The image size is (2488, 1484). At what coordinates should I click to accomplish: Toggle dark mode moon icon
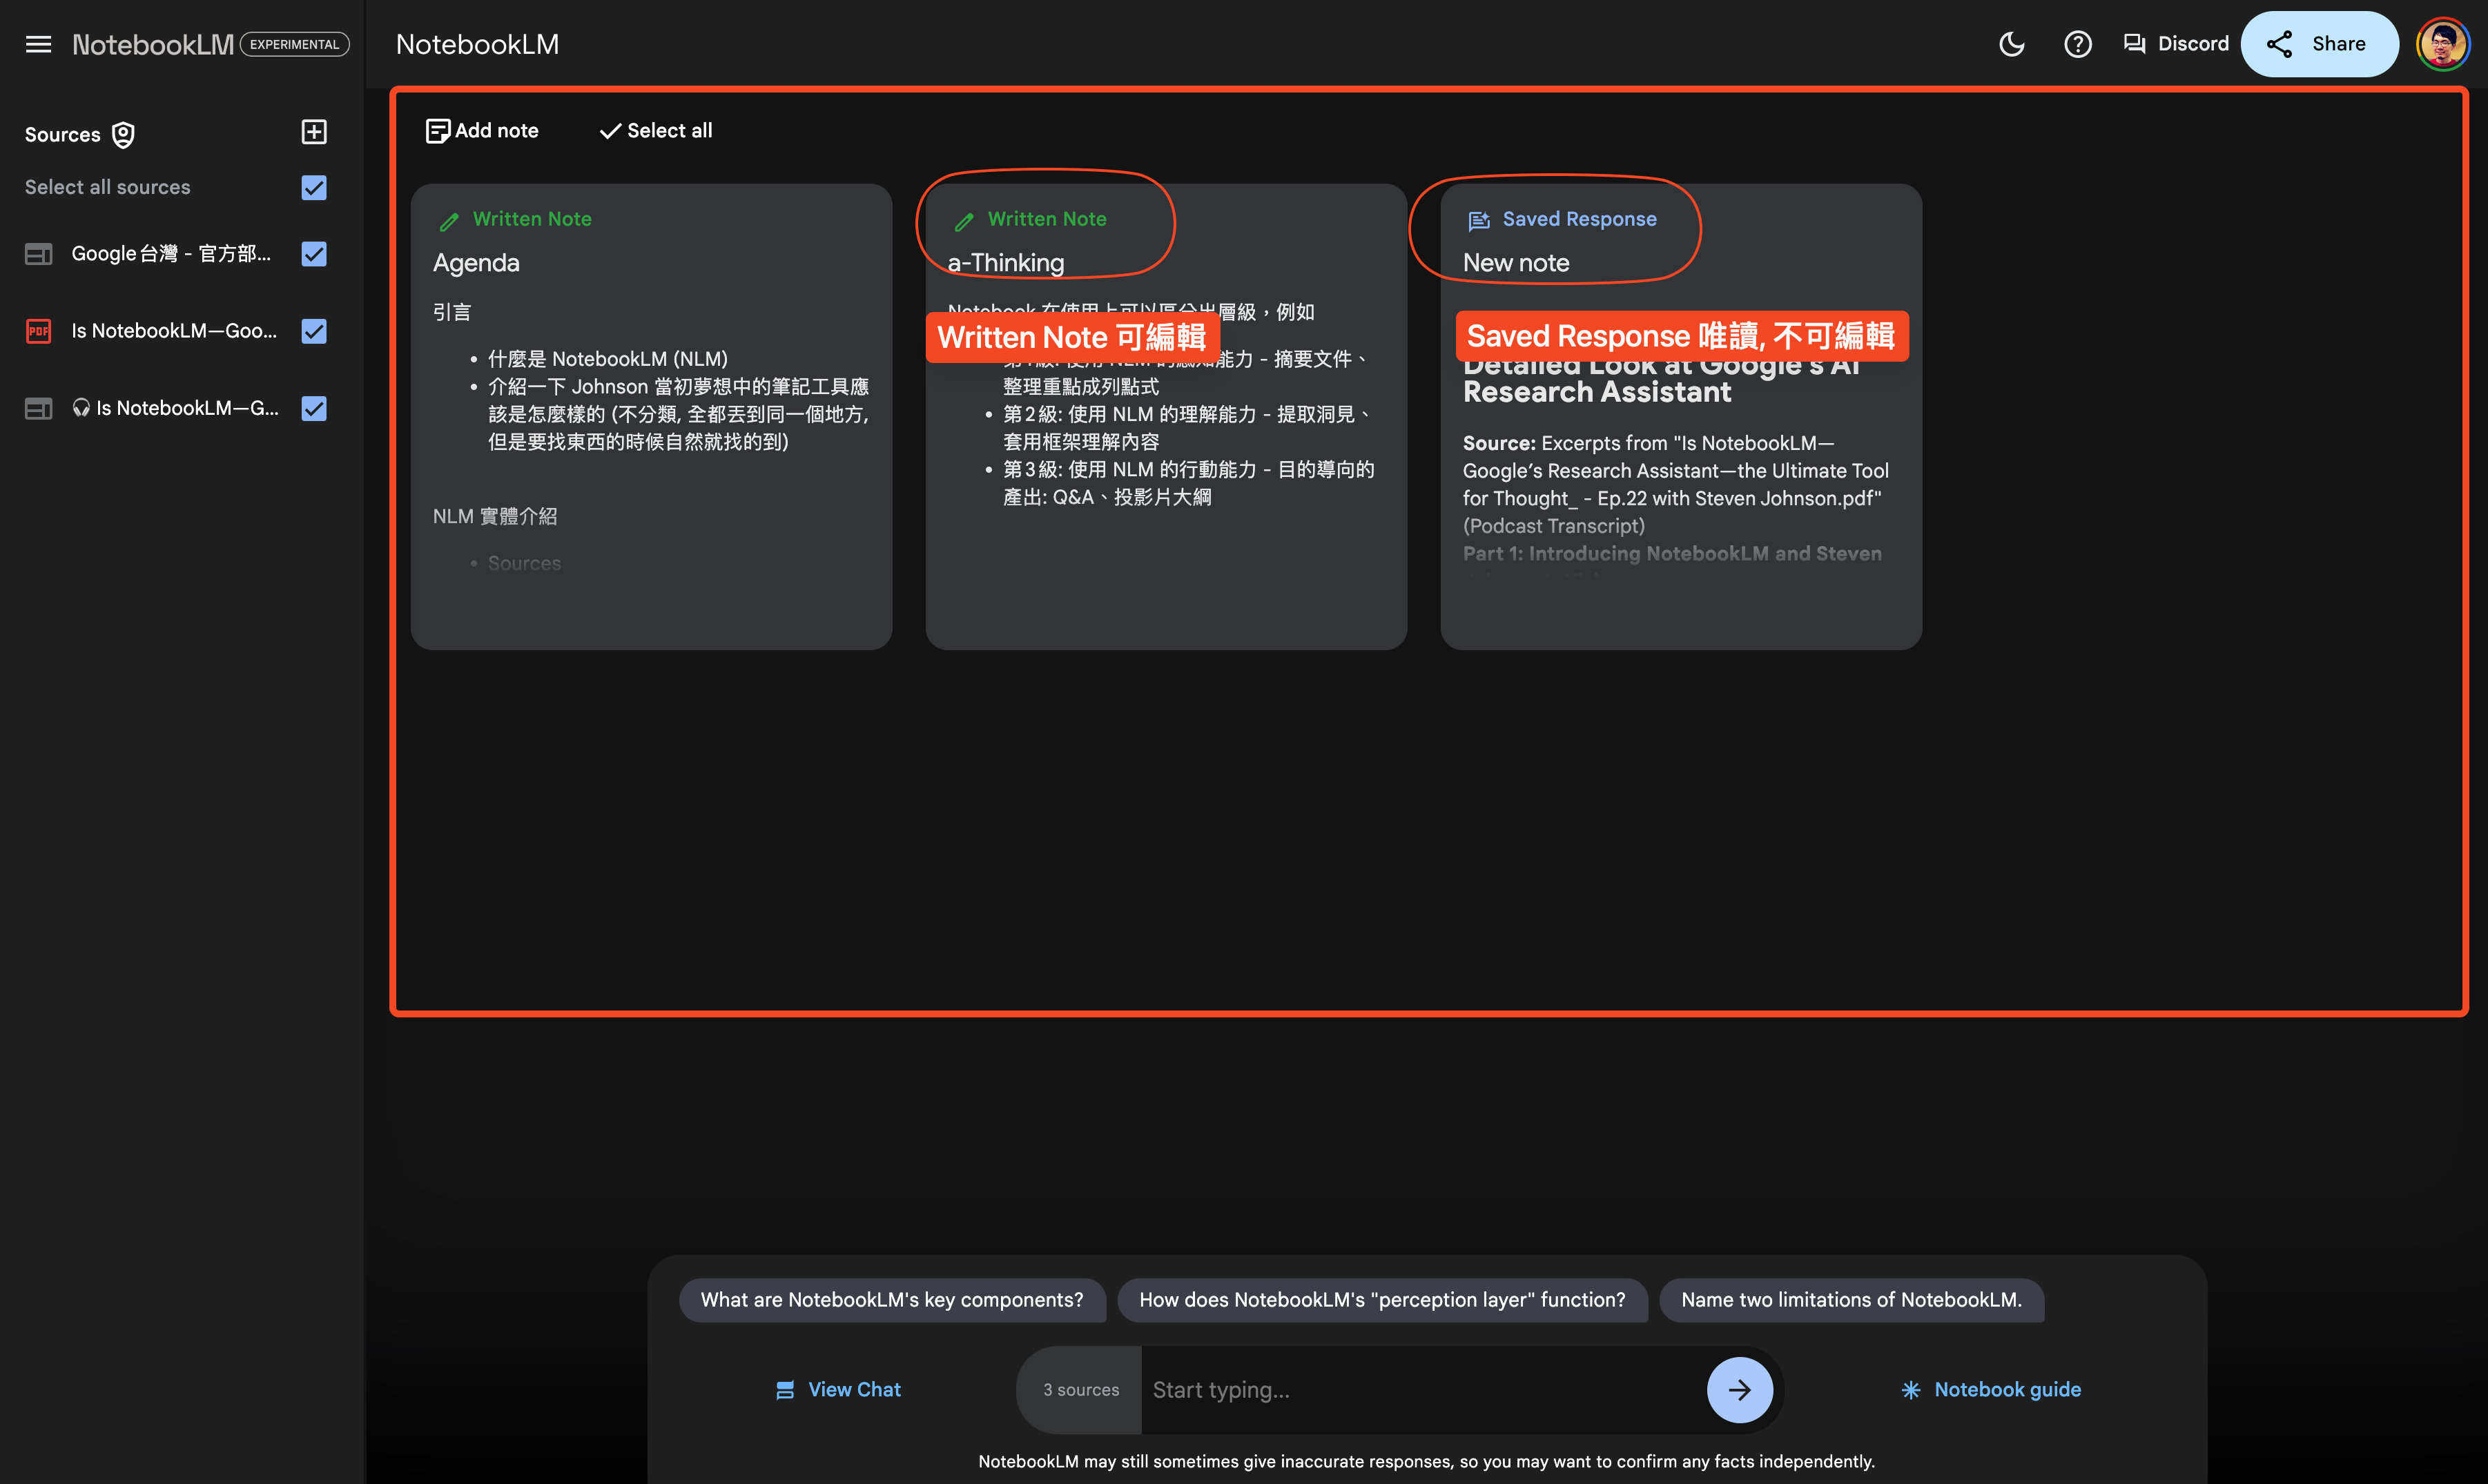click(x=2011, y=44)
